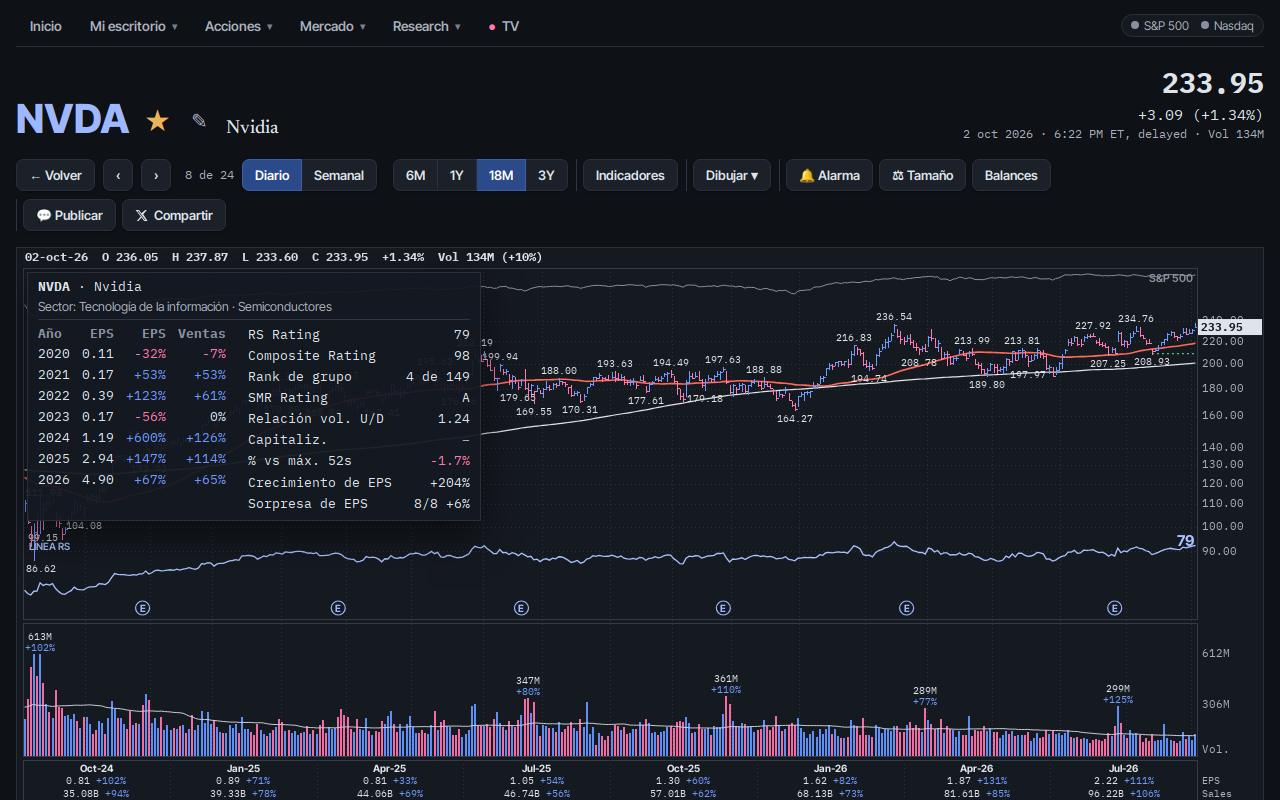The image size is (1280, 800).
Task: Click the Nasdaq index indicator
Action: [1227, 26]
